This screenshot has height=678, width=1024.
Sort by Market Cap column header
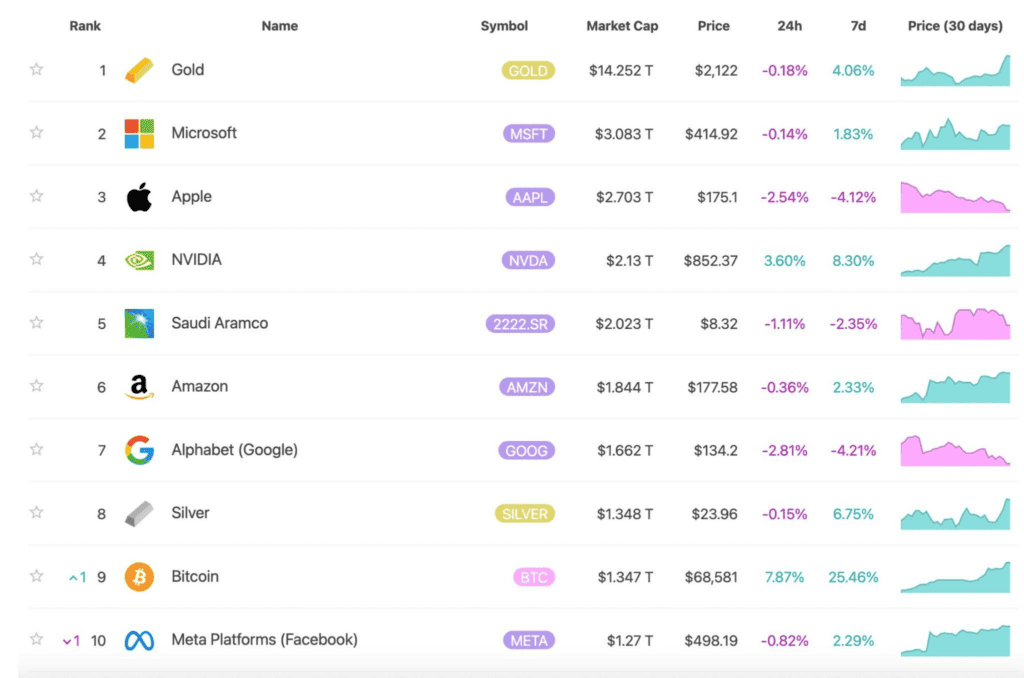pyautogui.click(x=622, y=26)
